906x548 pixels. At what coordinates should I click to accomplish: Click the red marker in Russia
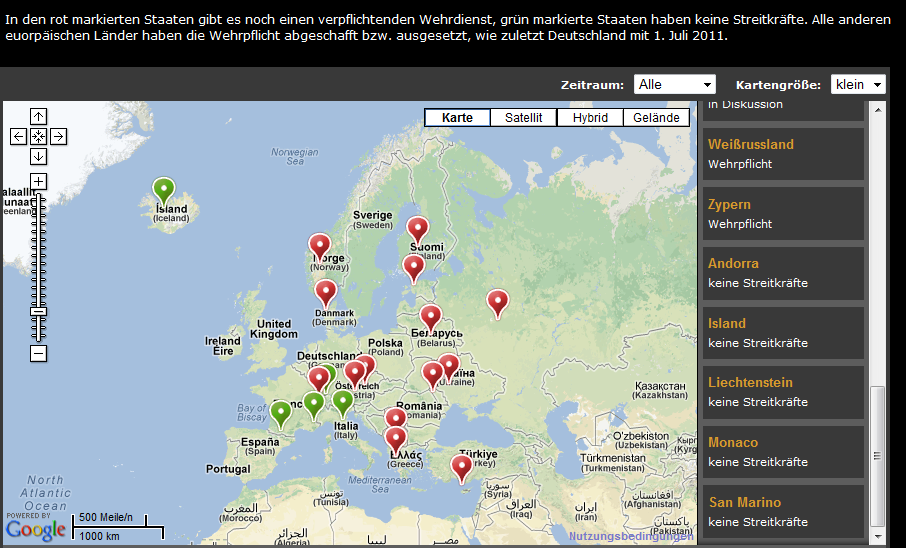click(x=497, y=300)
